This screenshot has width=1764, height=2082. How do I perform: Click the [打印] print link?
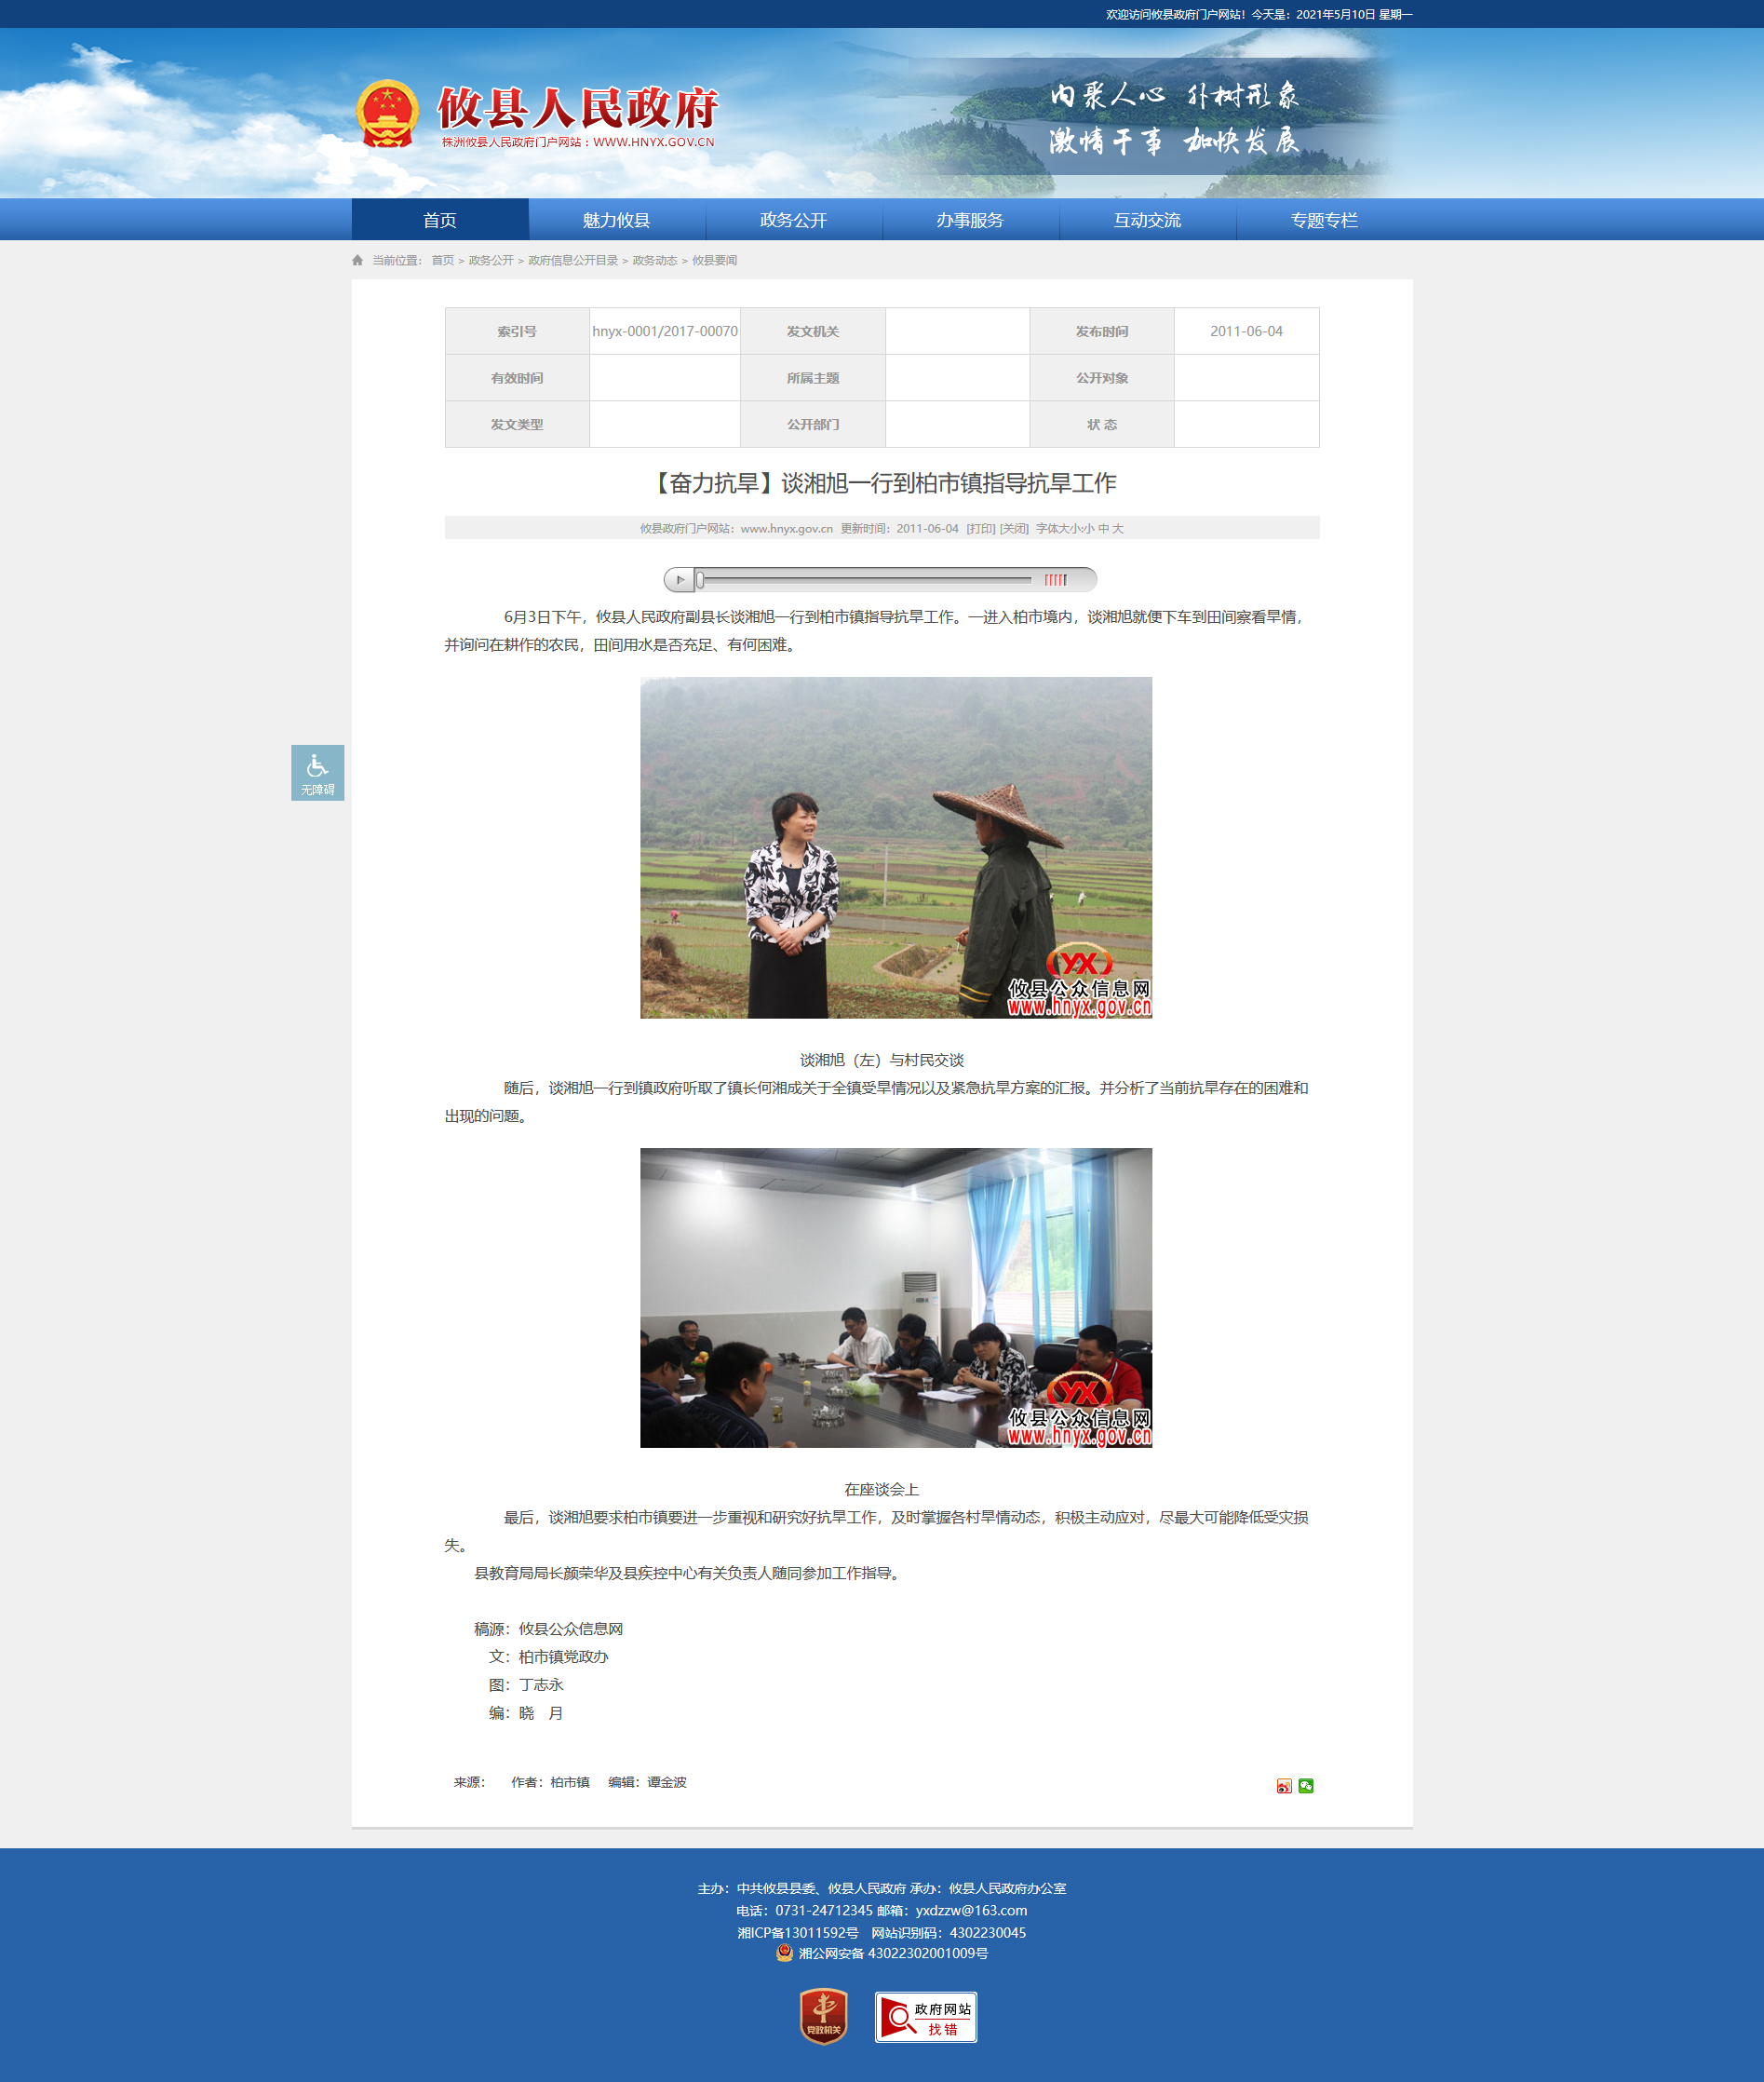coord(981,529)
